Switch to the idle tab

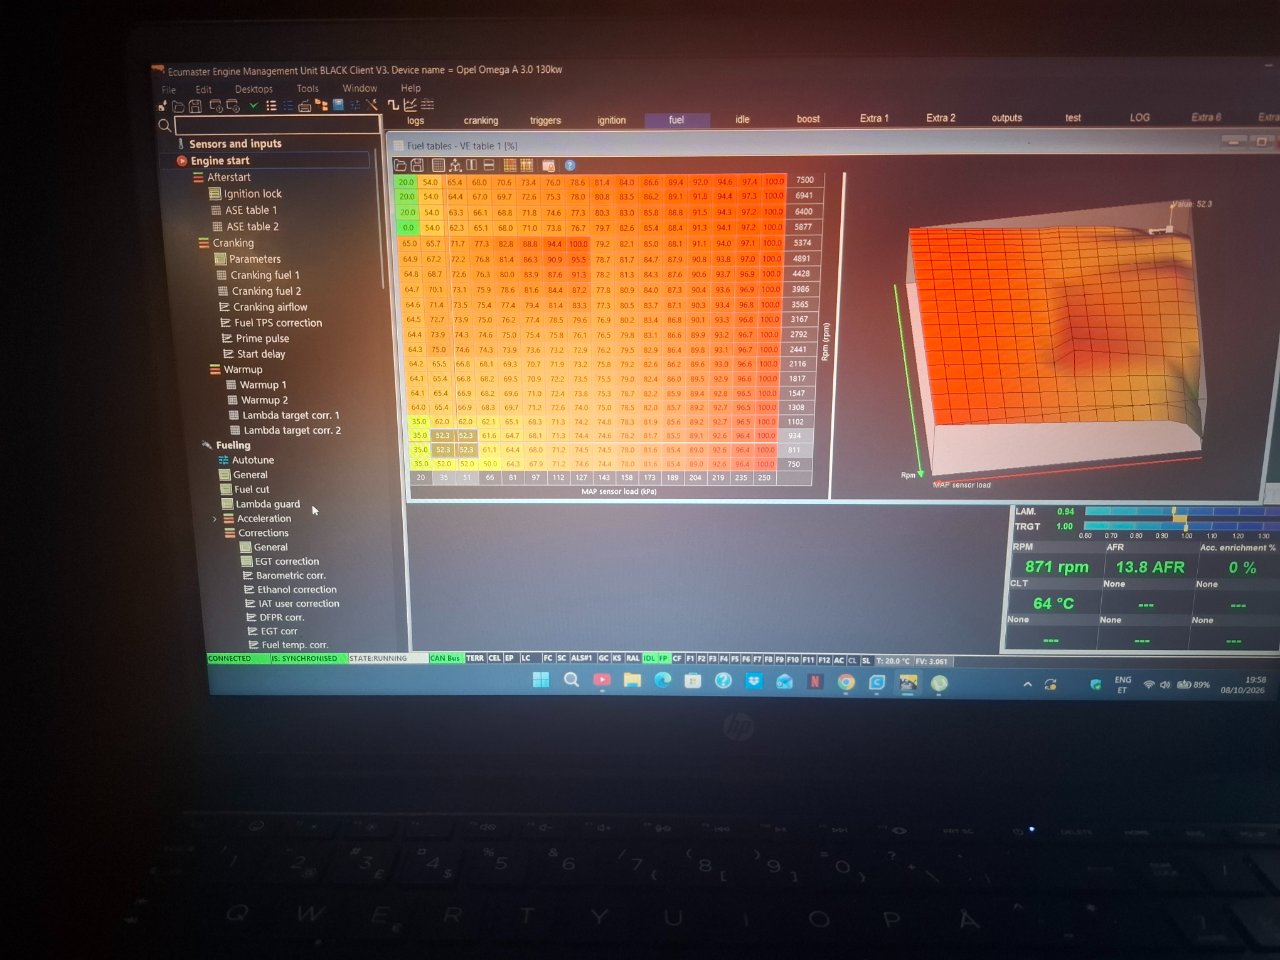[x=742, y=119]
